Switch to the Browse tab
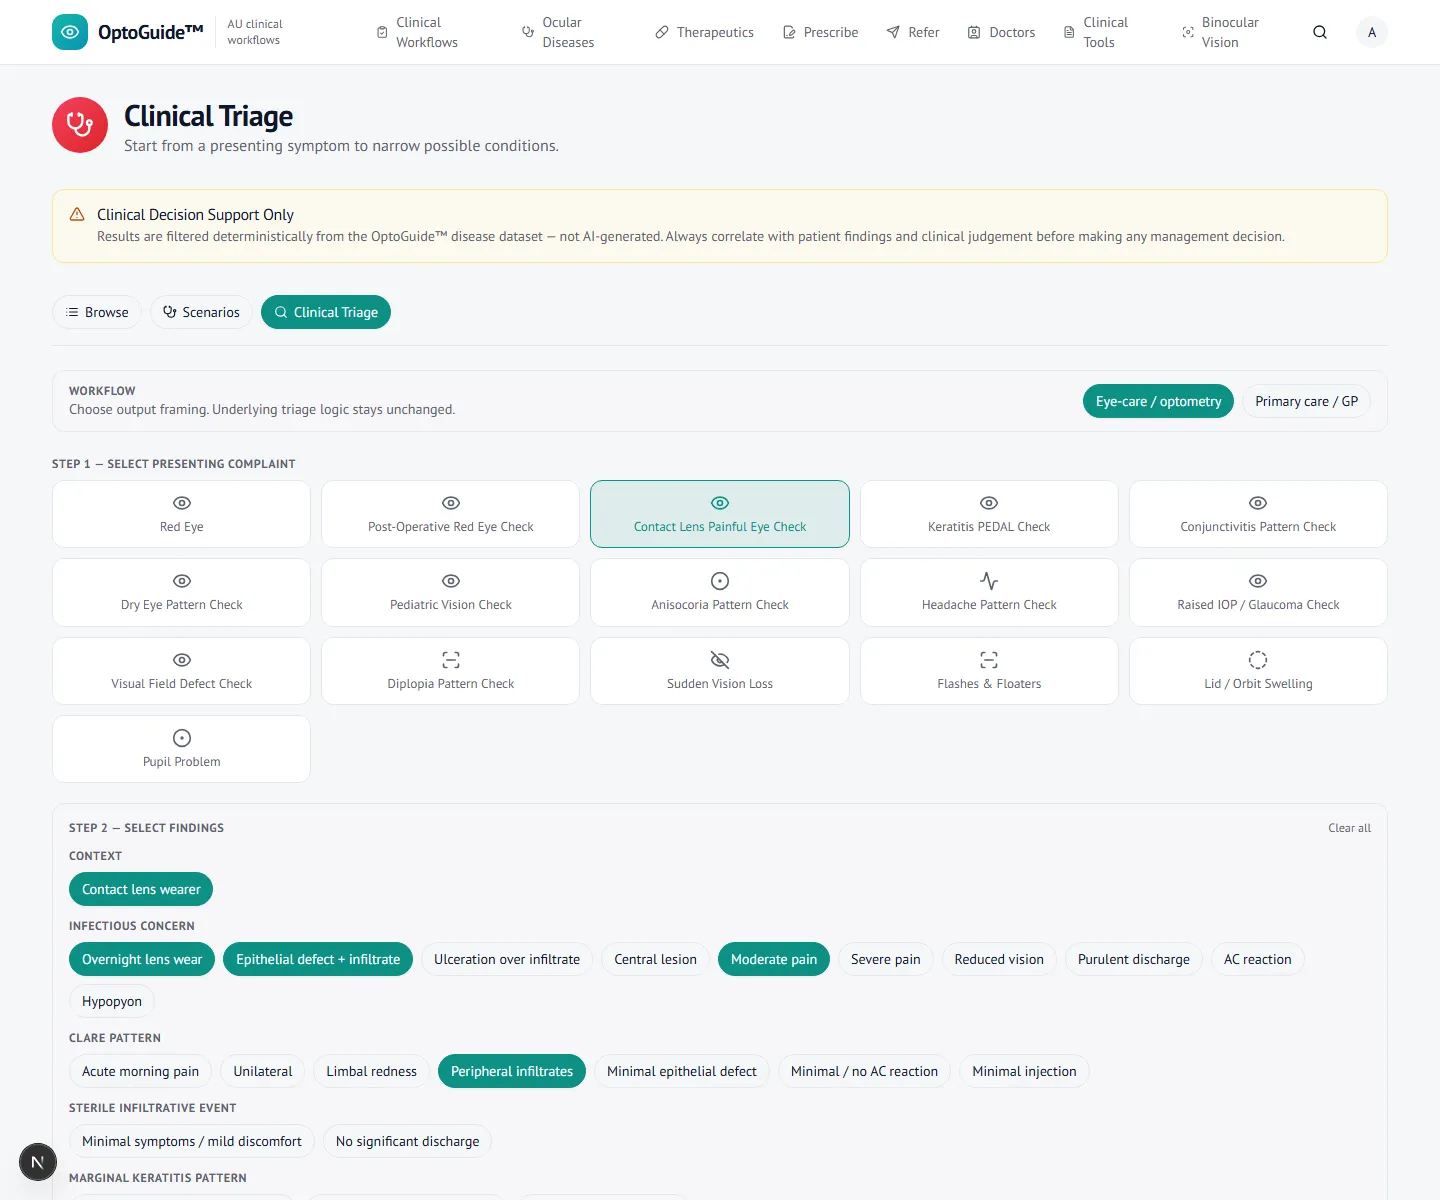Screen dimensions: 1440x1200 [97, 312]
